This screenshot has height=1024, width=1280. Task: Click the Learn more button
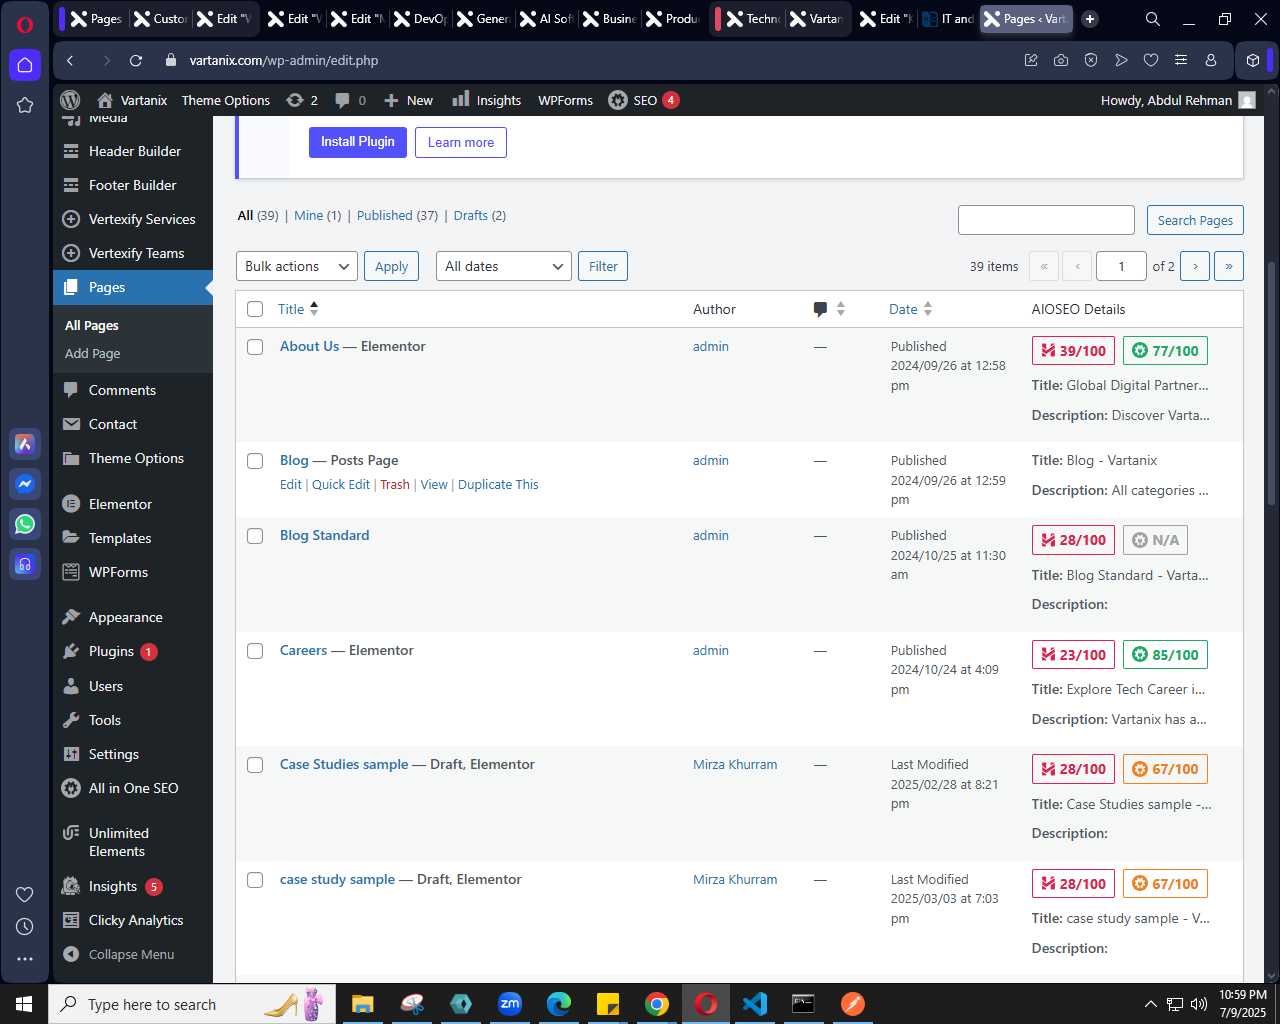tap(461, 142)
